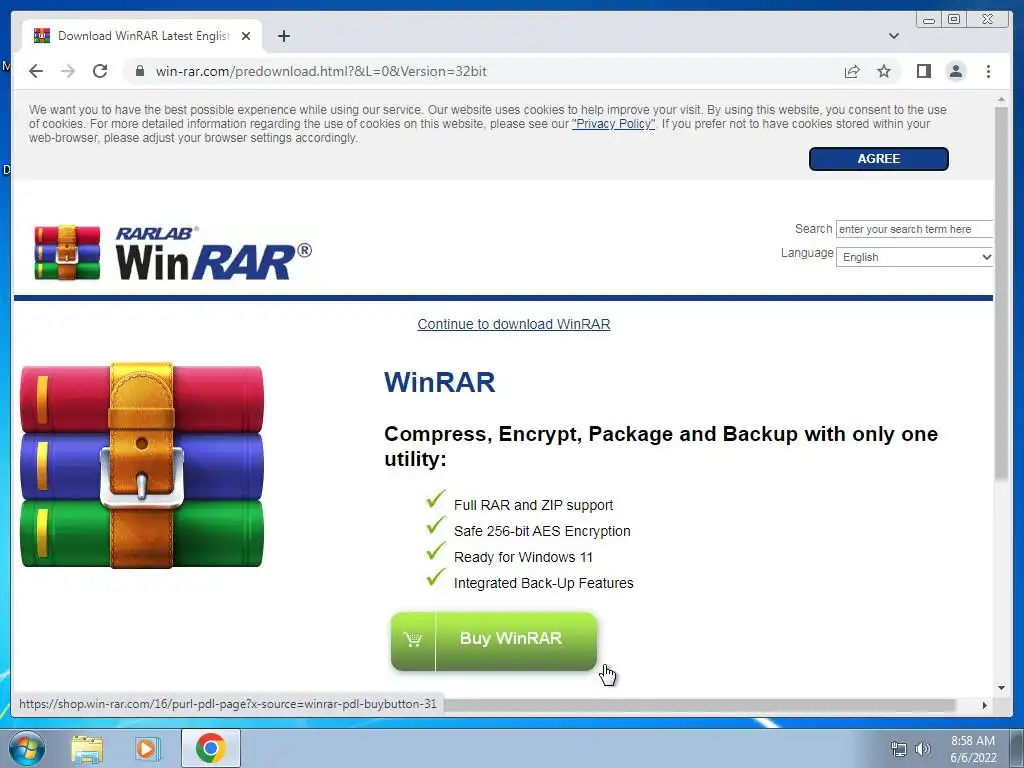Open the Privacy Policy link

click(613, 123)
